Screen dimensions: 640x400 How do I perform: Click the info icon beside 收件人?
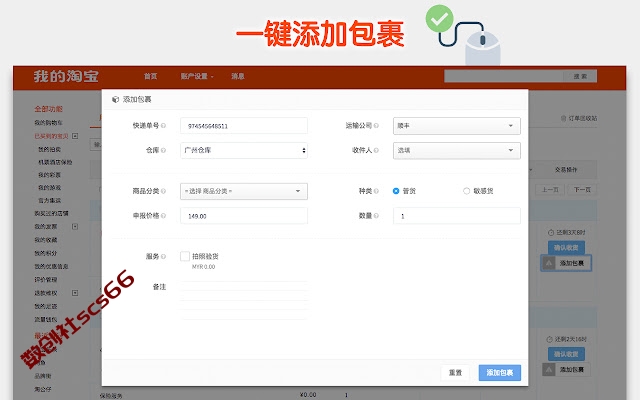click(376, 150)
